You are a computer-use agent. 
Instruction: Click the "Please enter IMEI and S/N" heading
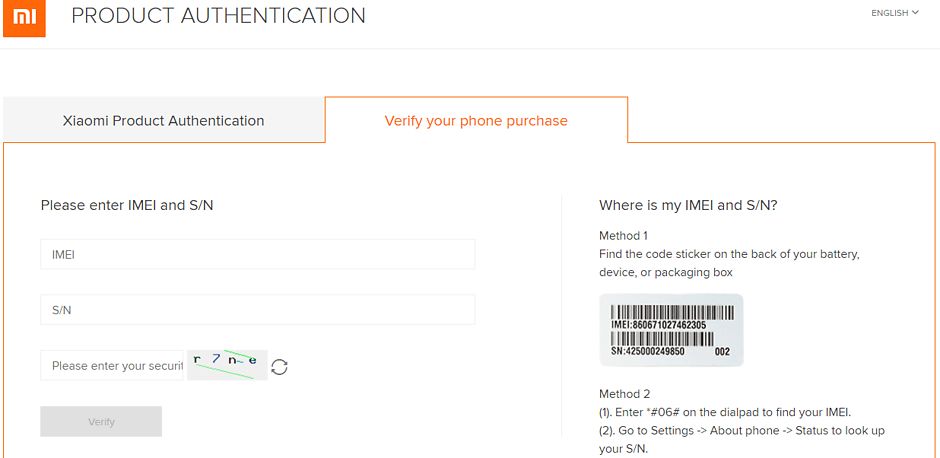point(127,205)
